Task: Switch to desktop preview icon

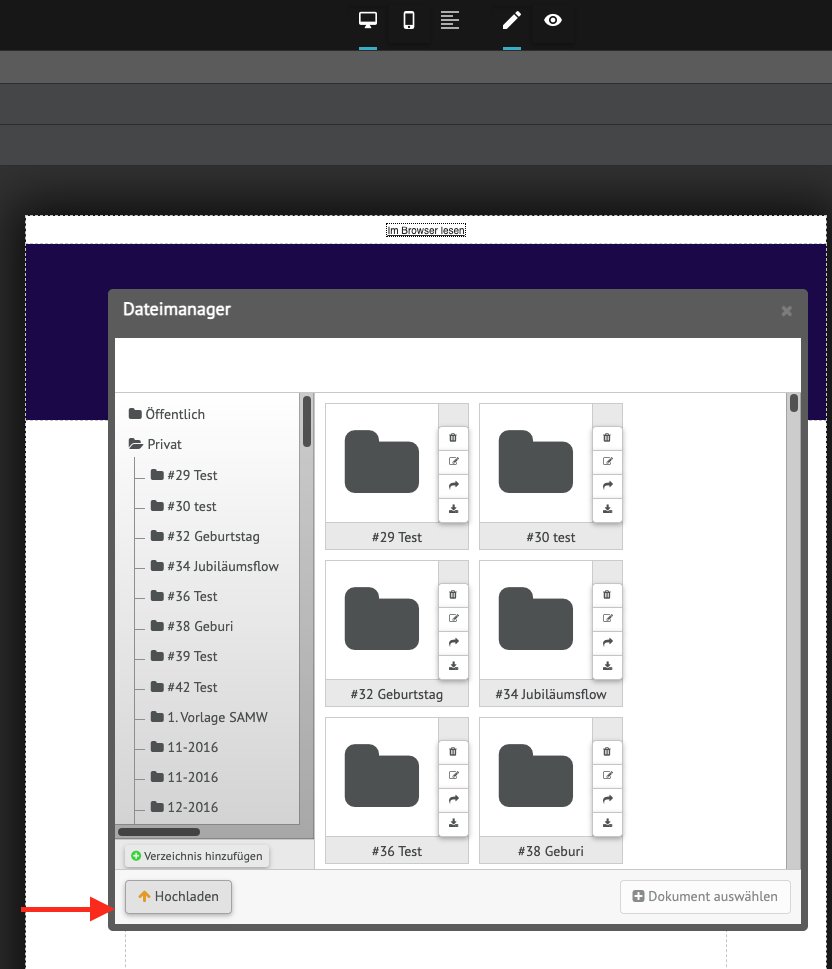Action: (x=368, y=20)
